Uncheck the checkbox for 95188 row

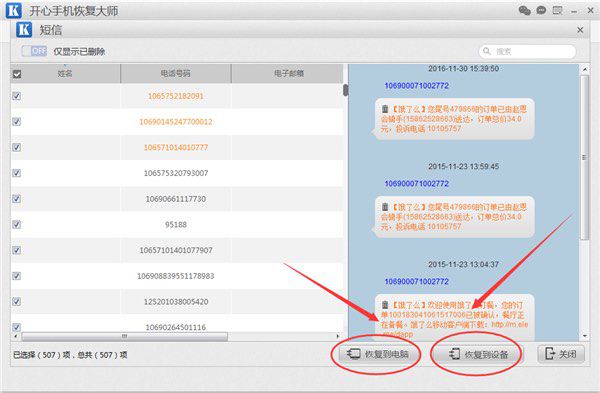16,225
